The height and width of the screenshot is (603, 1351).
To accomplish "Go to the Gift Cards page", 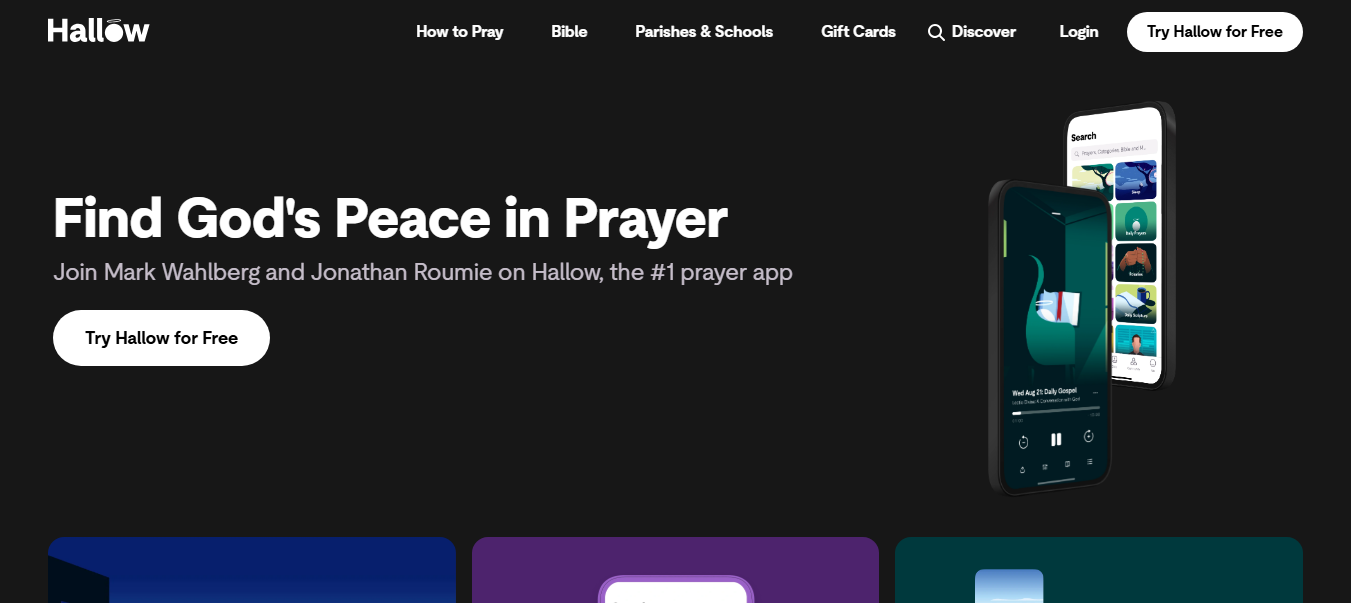I will (x=858, y=32).
